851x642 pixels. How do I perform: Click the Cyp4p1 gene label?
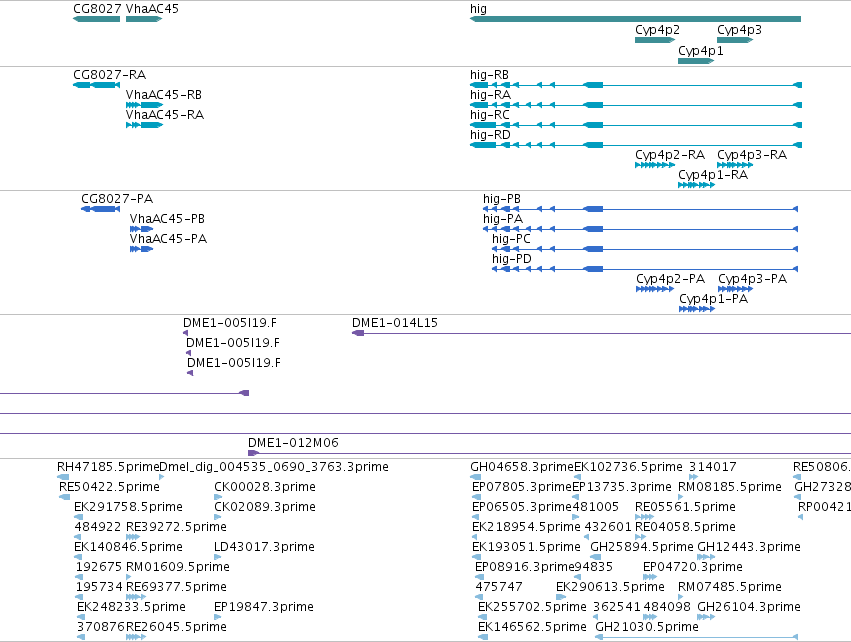(x=701, y=50)
